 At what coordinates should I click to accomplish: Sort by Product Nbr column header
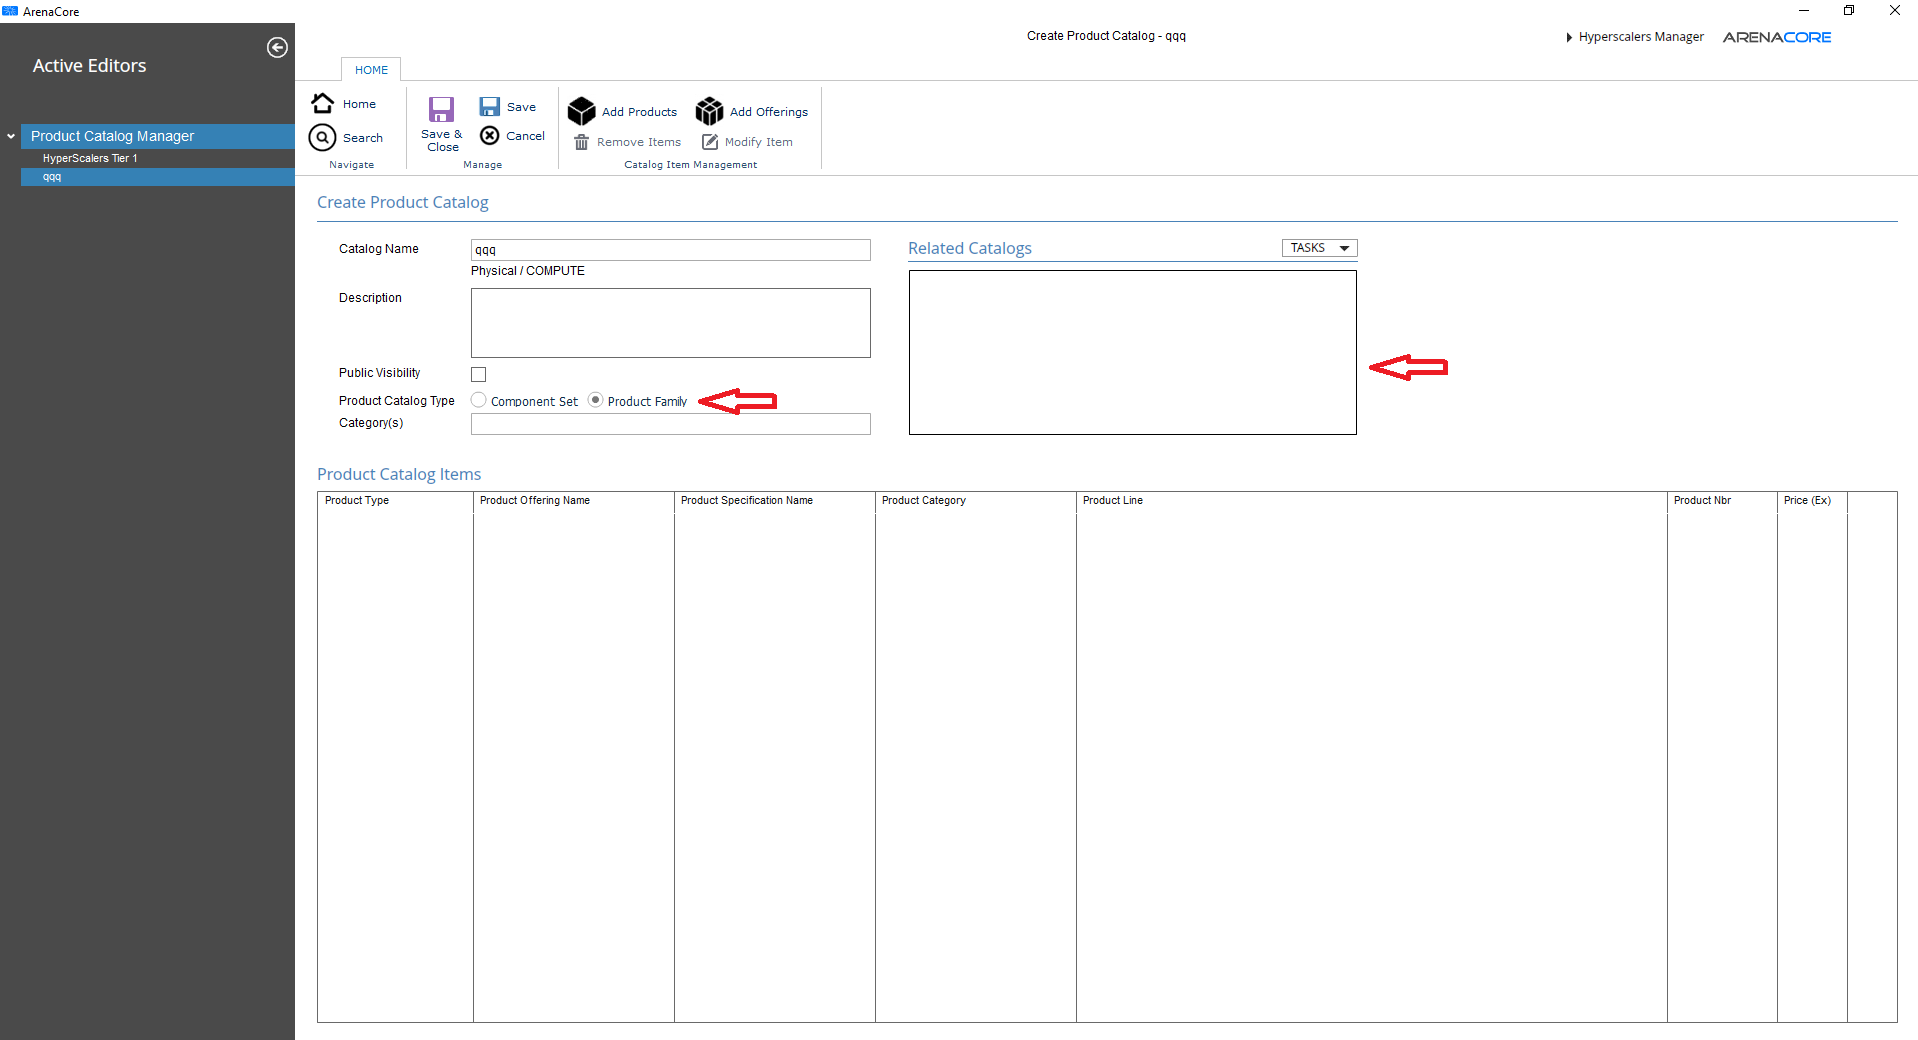(x=1722, y=501)
